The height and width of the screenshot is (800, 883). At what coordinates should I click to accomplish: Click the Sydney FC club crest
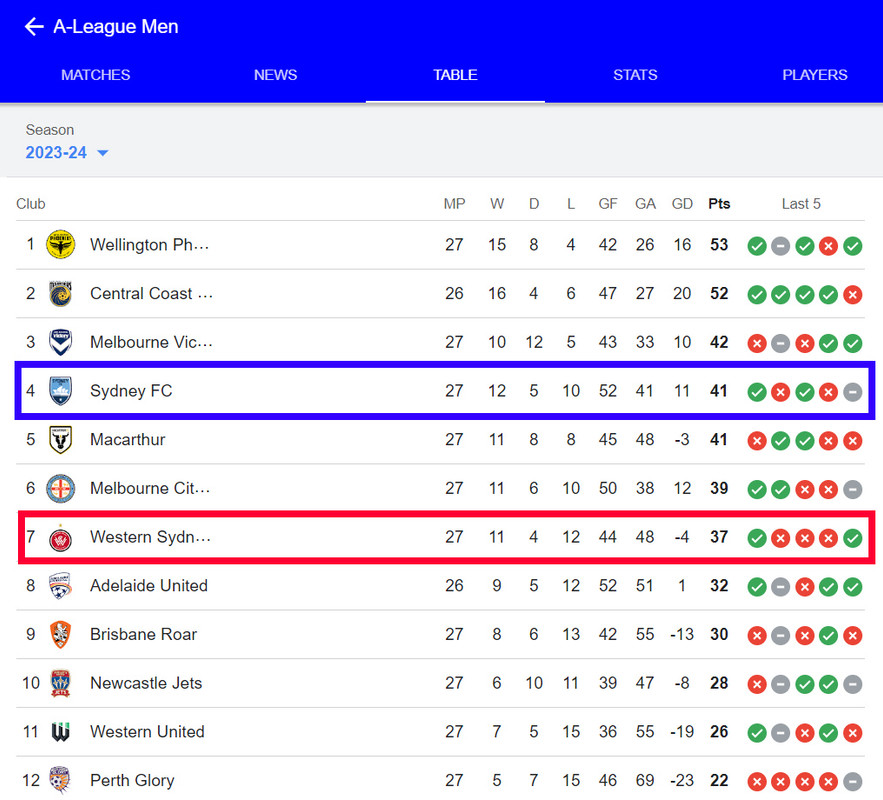pos(60,391)
